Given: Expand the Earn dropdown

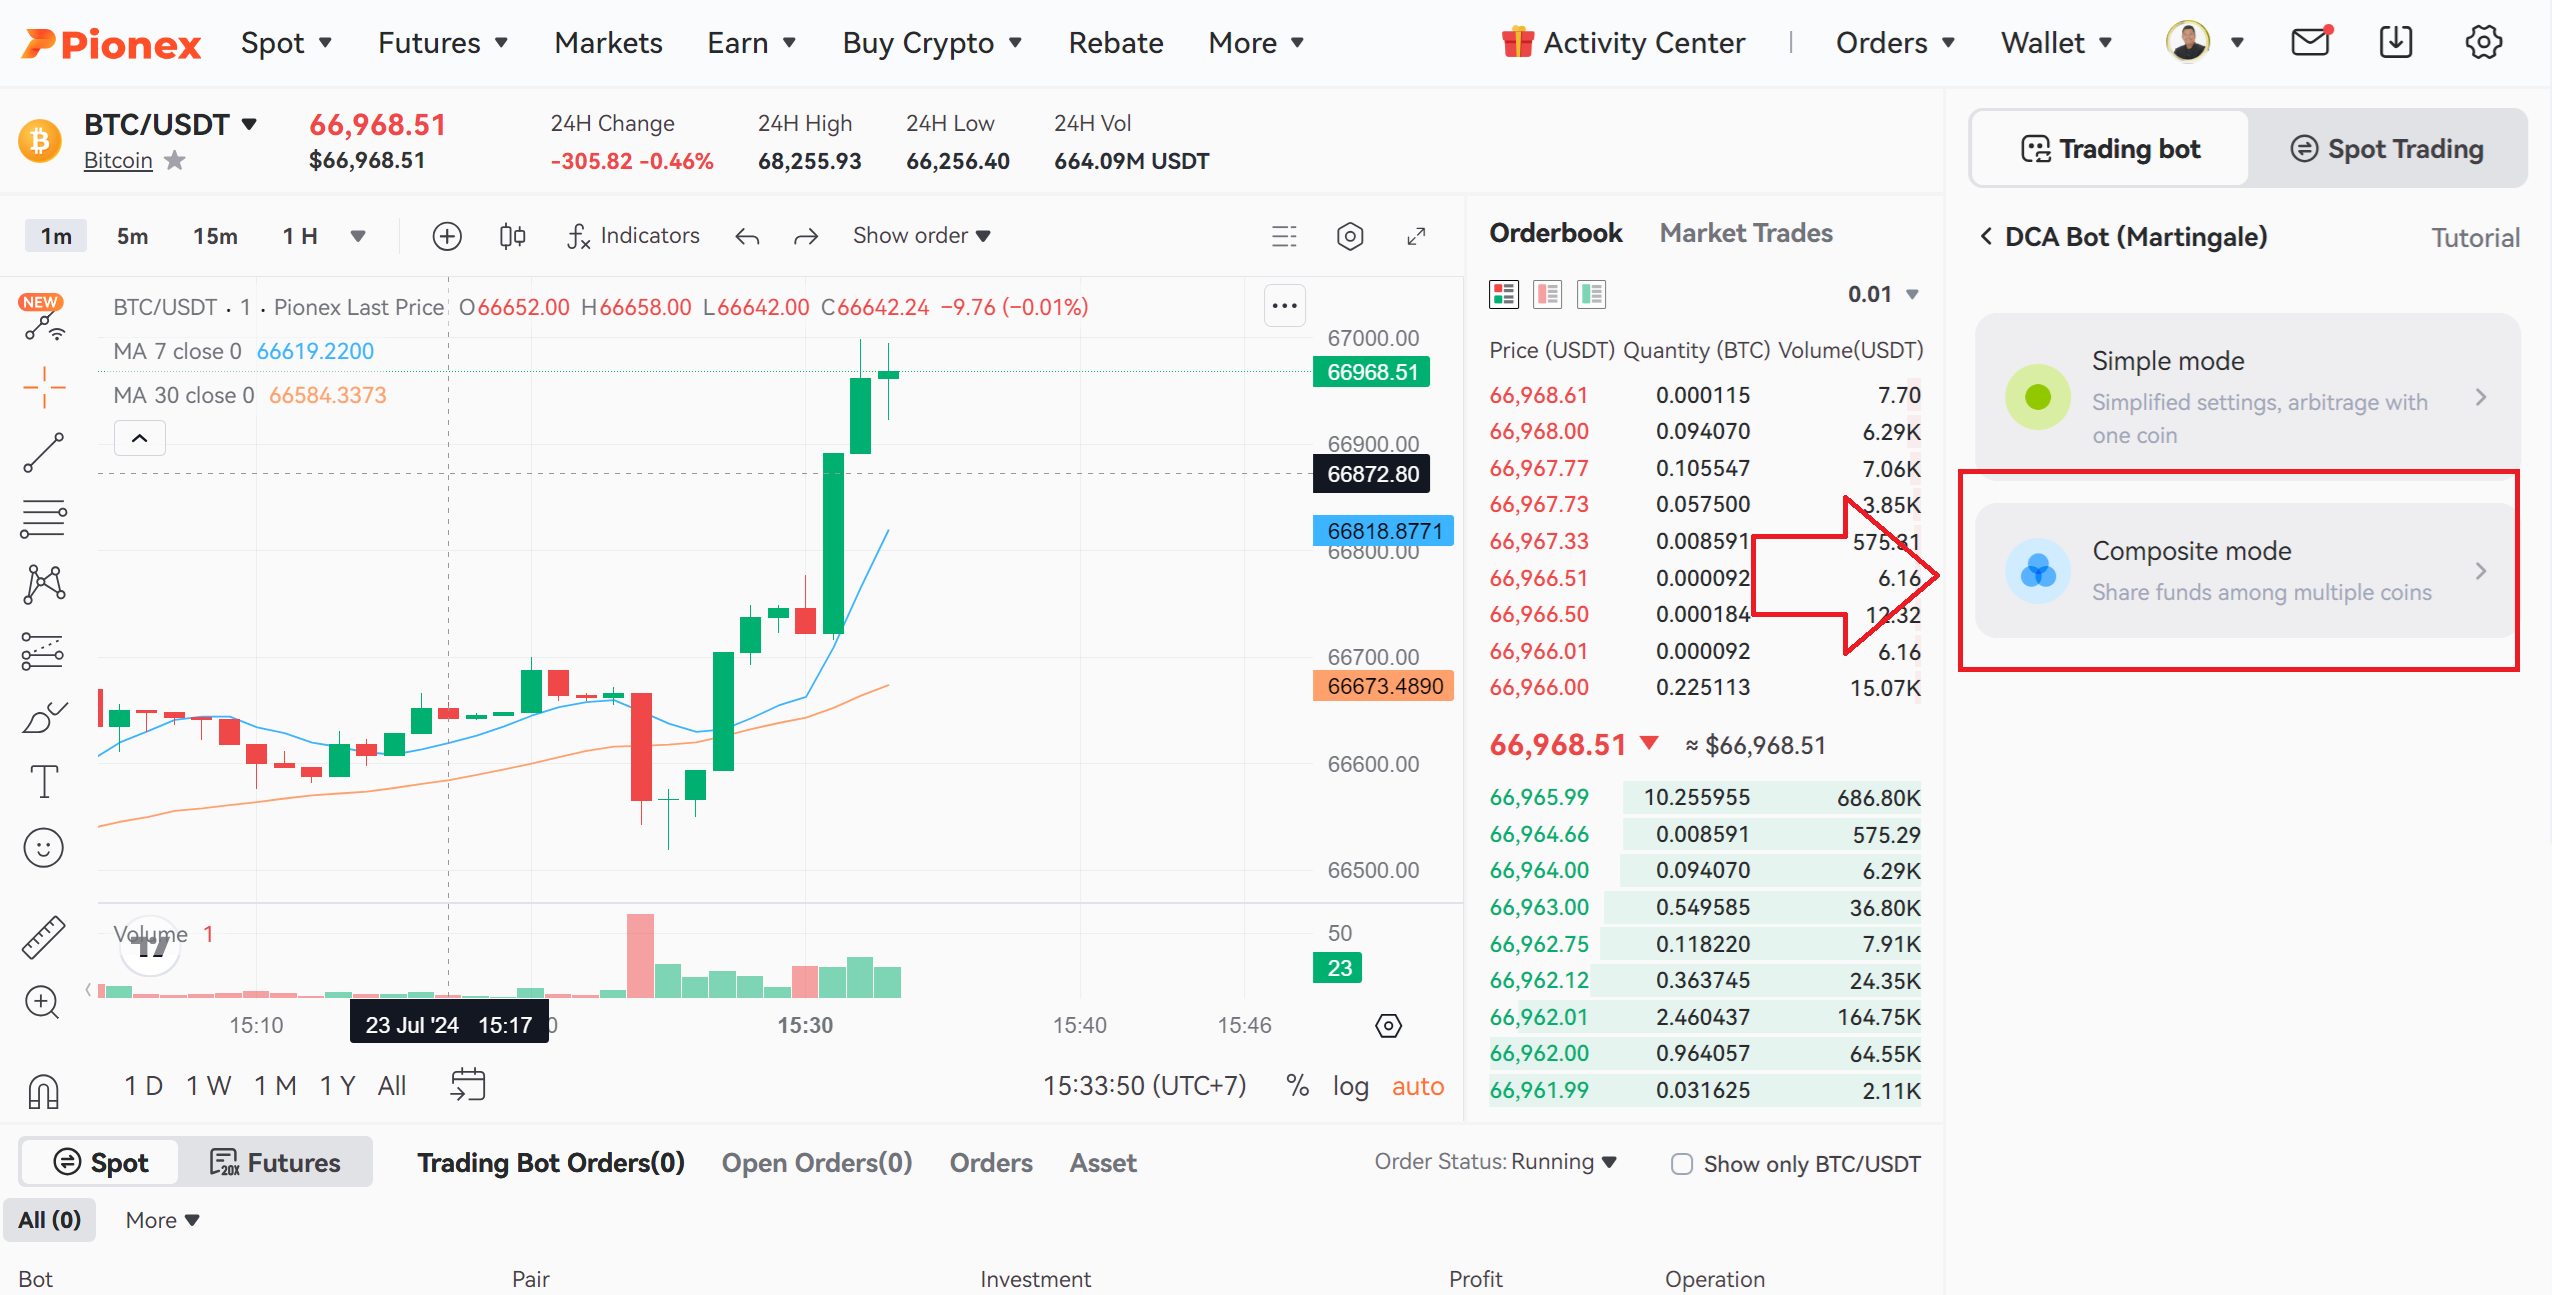Looking at the screenshot, I should coord(752,43).
